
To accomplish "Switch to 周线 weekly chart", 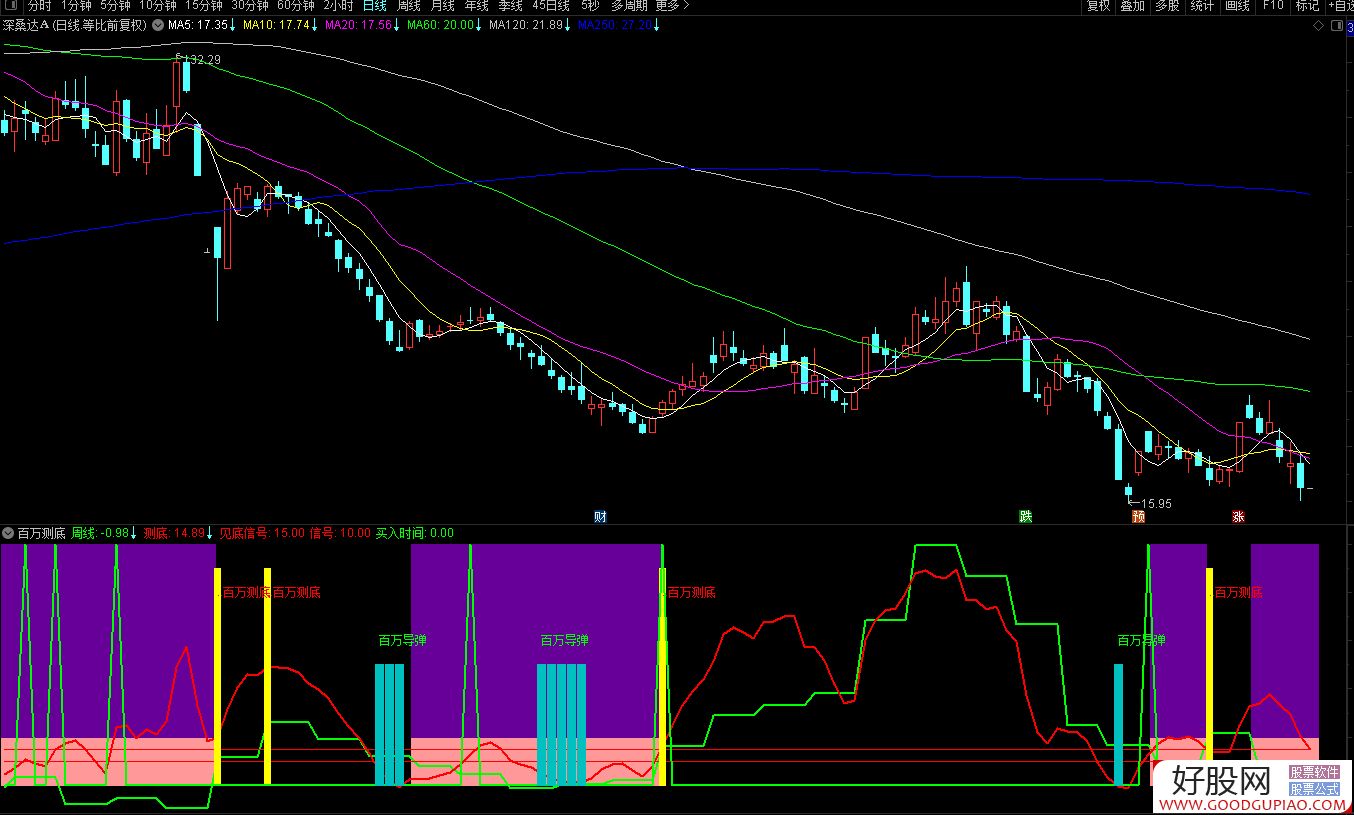I will coord(408,6).
